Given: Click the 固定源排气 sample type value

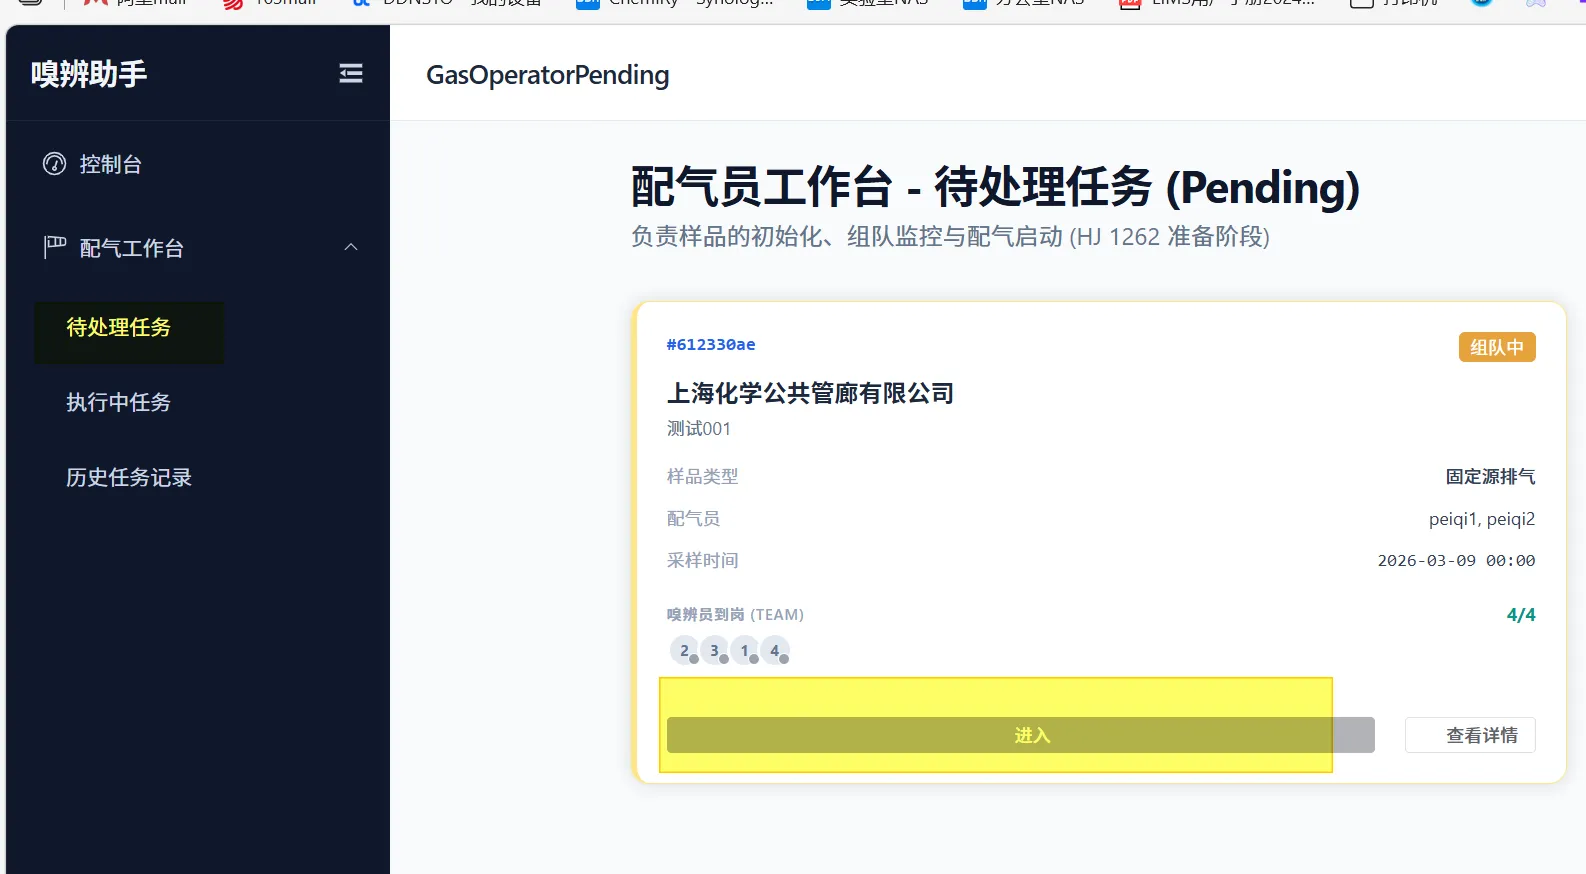Looking at the screenshot, I should pyautogui.click(x=1490, y=477).
